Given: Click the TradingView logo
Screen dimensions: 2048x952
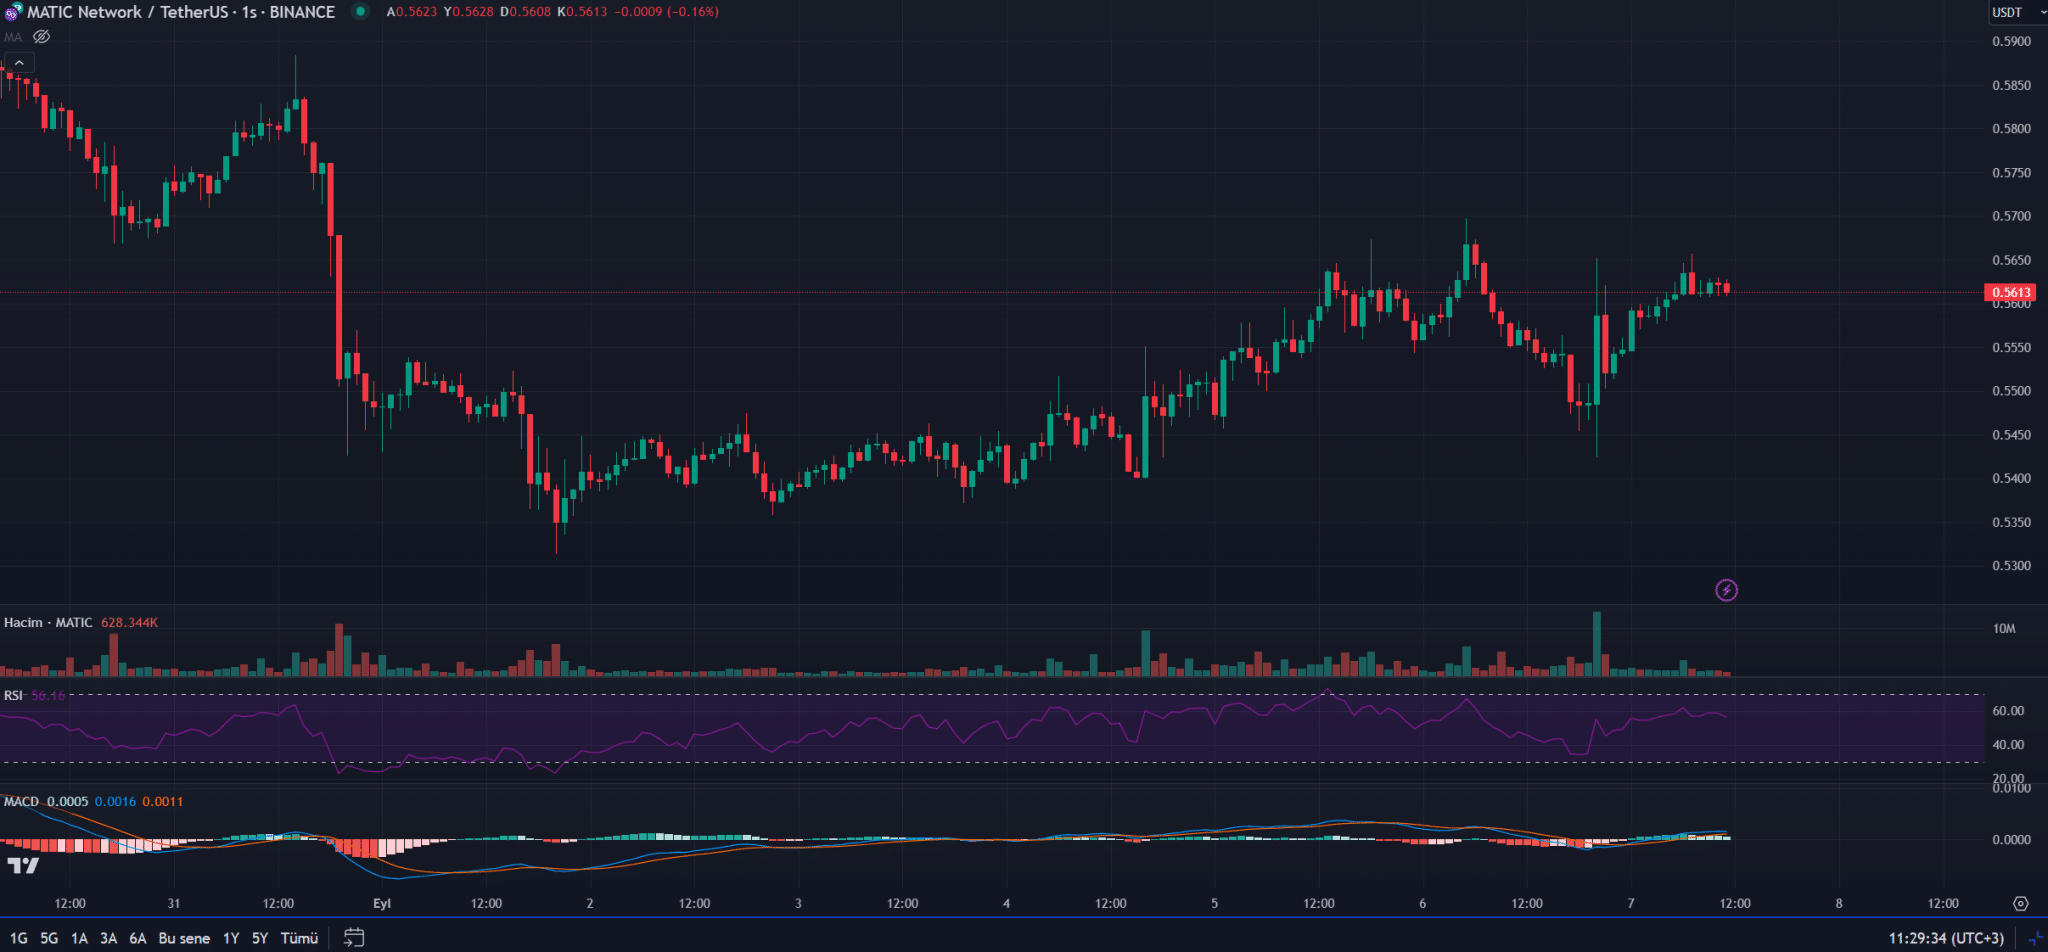Looking at the screenshot, I should (x=23, y=865).
